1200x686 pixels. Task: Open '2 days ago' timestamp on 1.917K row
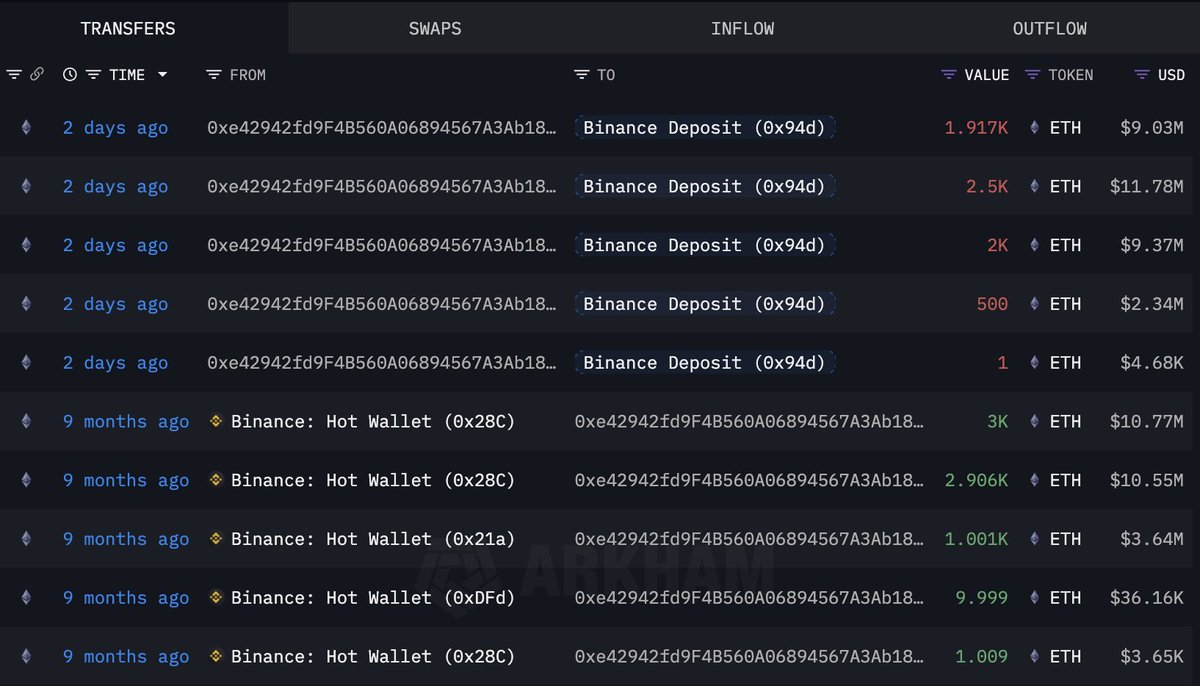coord(115,127)
